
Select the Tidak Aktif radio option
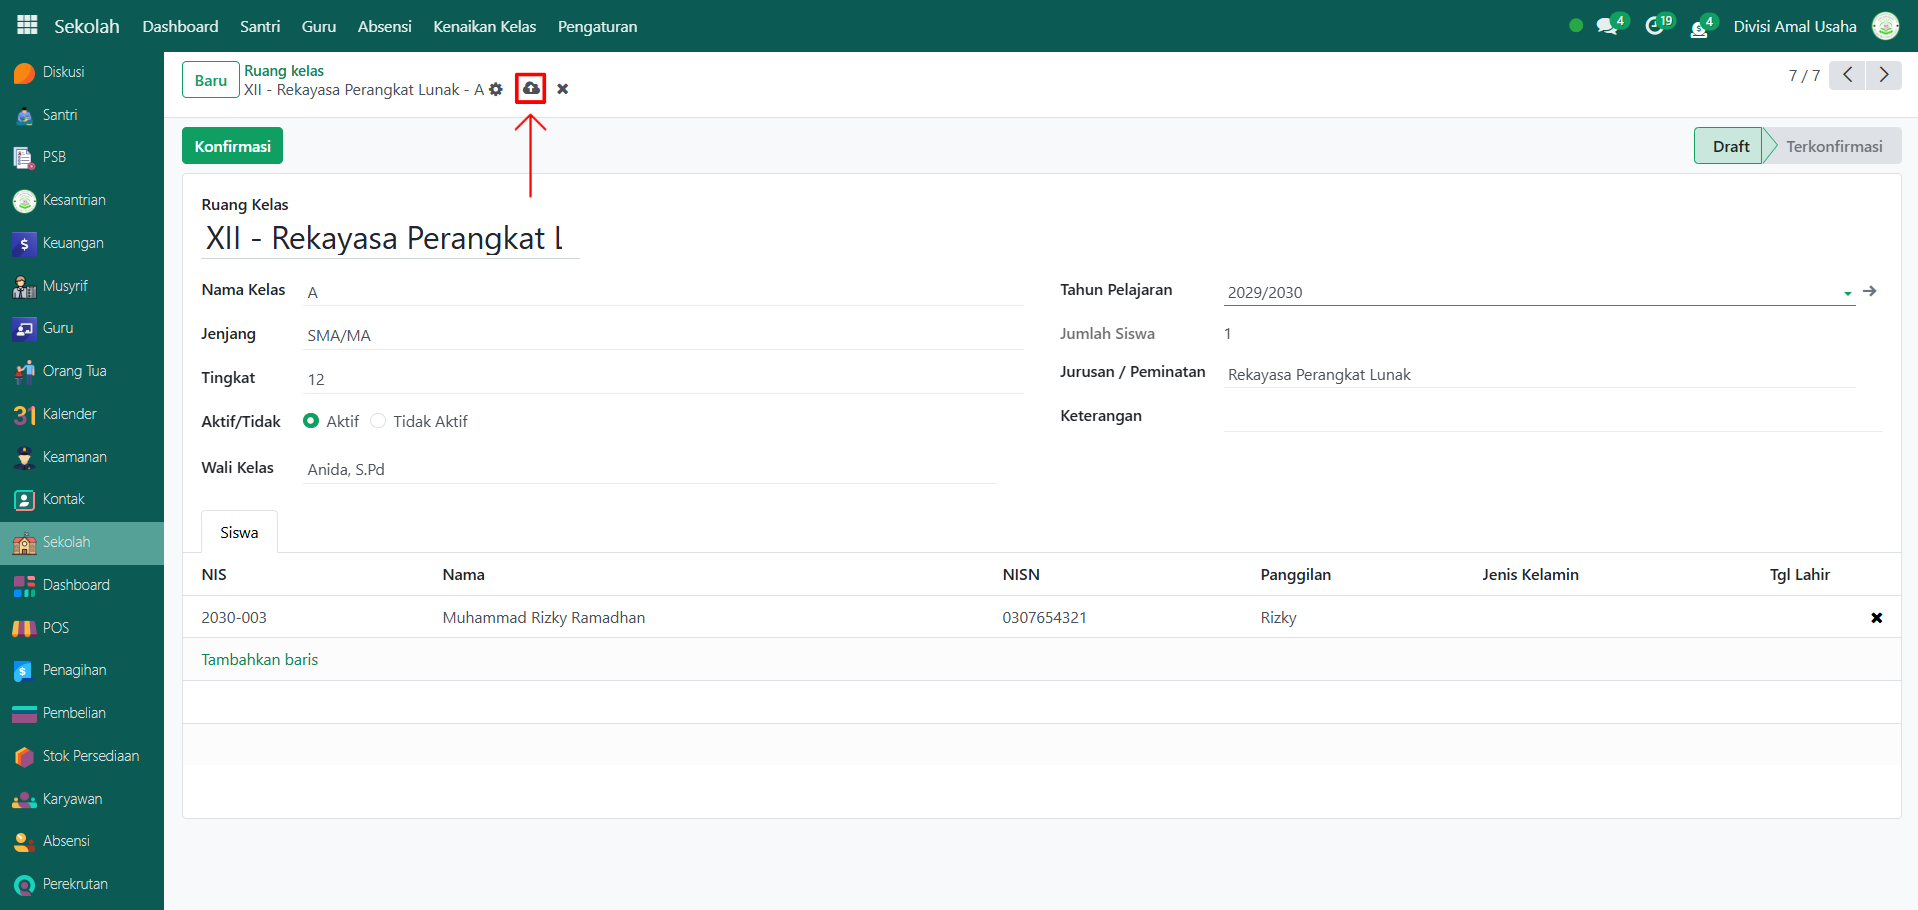point(378,421)
